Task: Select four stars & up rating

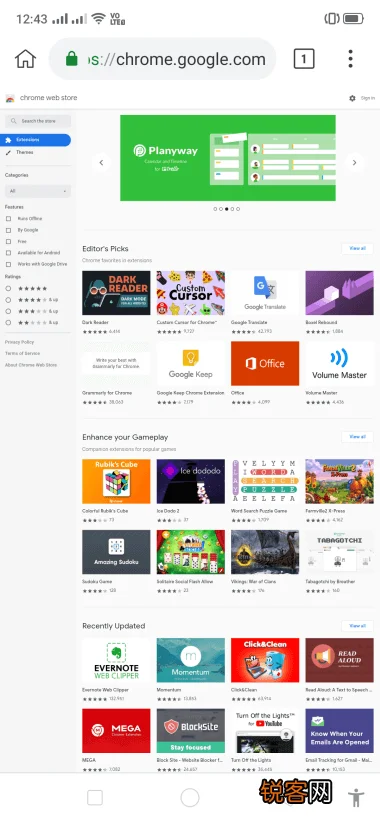Action: point(8,300)
